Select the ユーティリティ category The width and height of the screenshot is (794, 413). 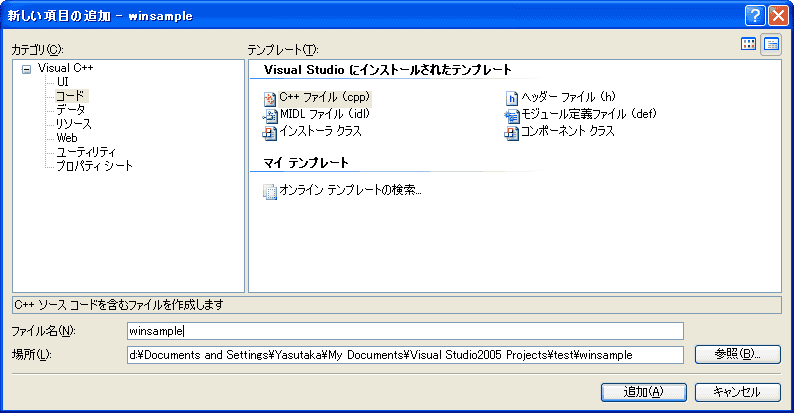[x=86, y=151]
